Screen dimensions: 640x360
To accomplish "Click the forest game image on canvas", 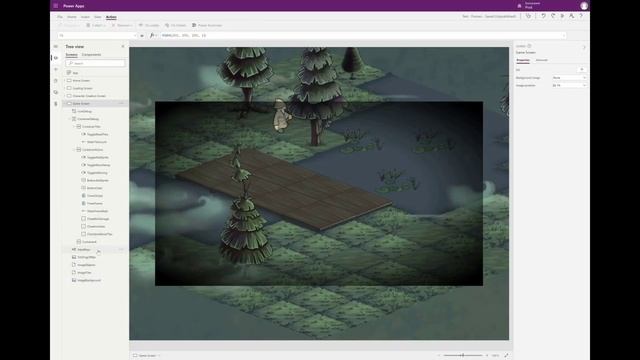I will point(319,193).
